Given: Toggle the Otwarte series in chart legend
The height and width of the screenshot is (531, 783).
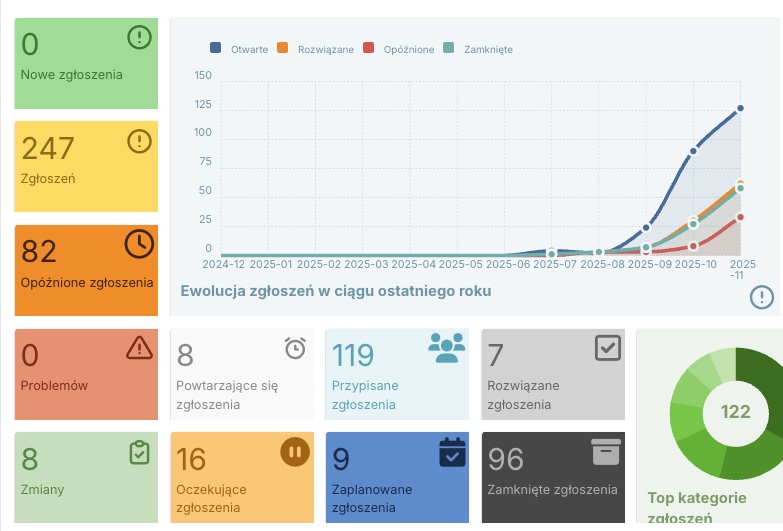Looking at the screenshot, I should pyautogui.click(x=240, y=49).
